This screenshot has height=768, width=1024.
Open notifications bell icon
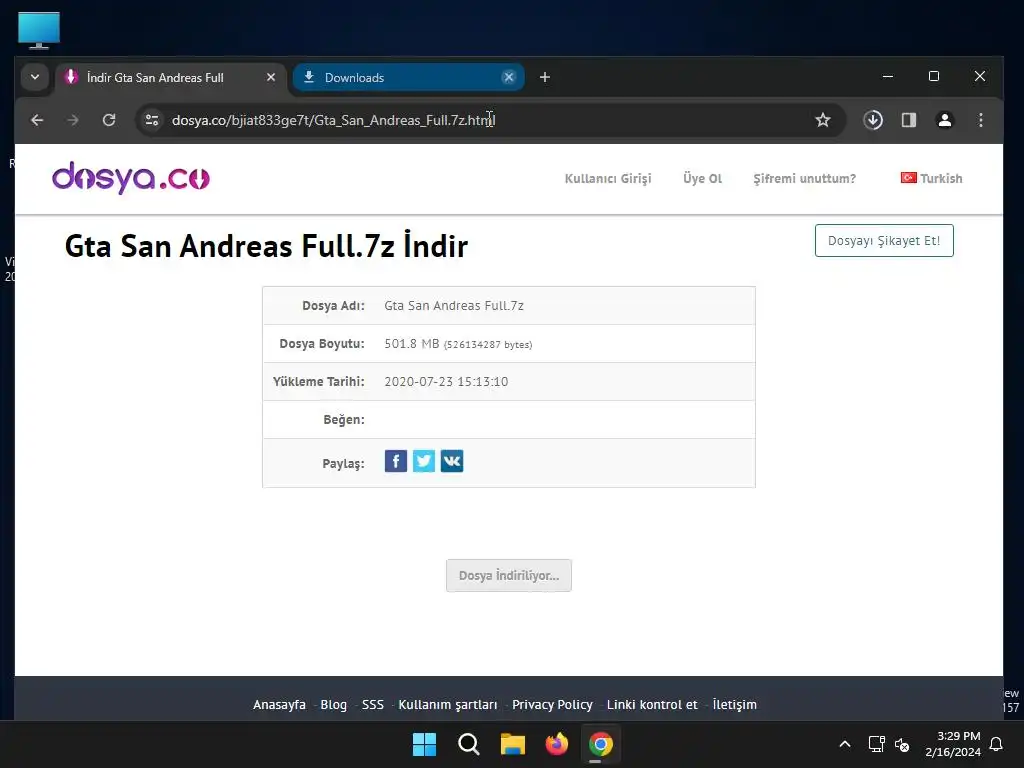[997, 744]
